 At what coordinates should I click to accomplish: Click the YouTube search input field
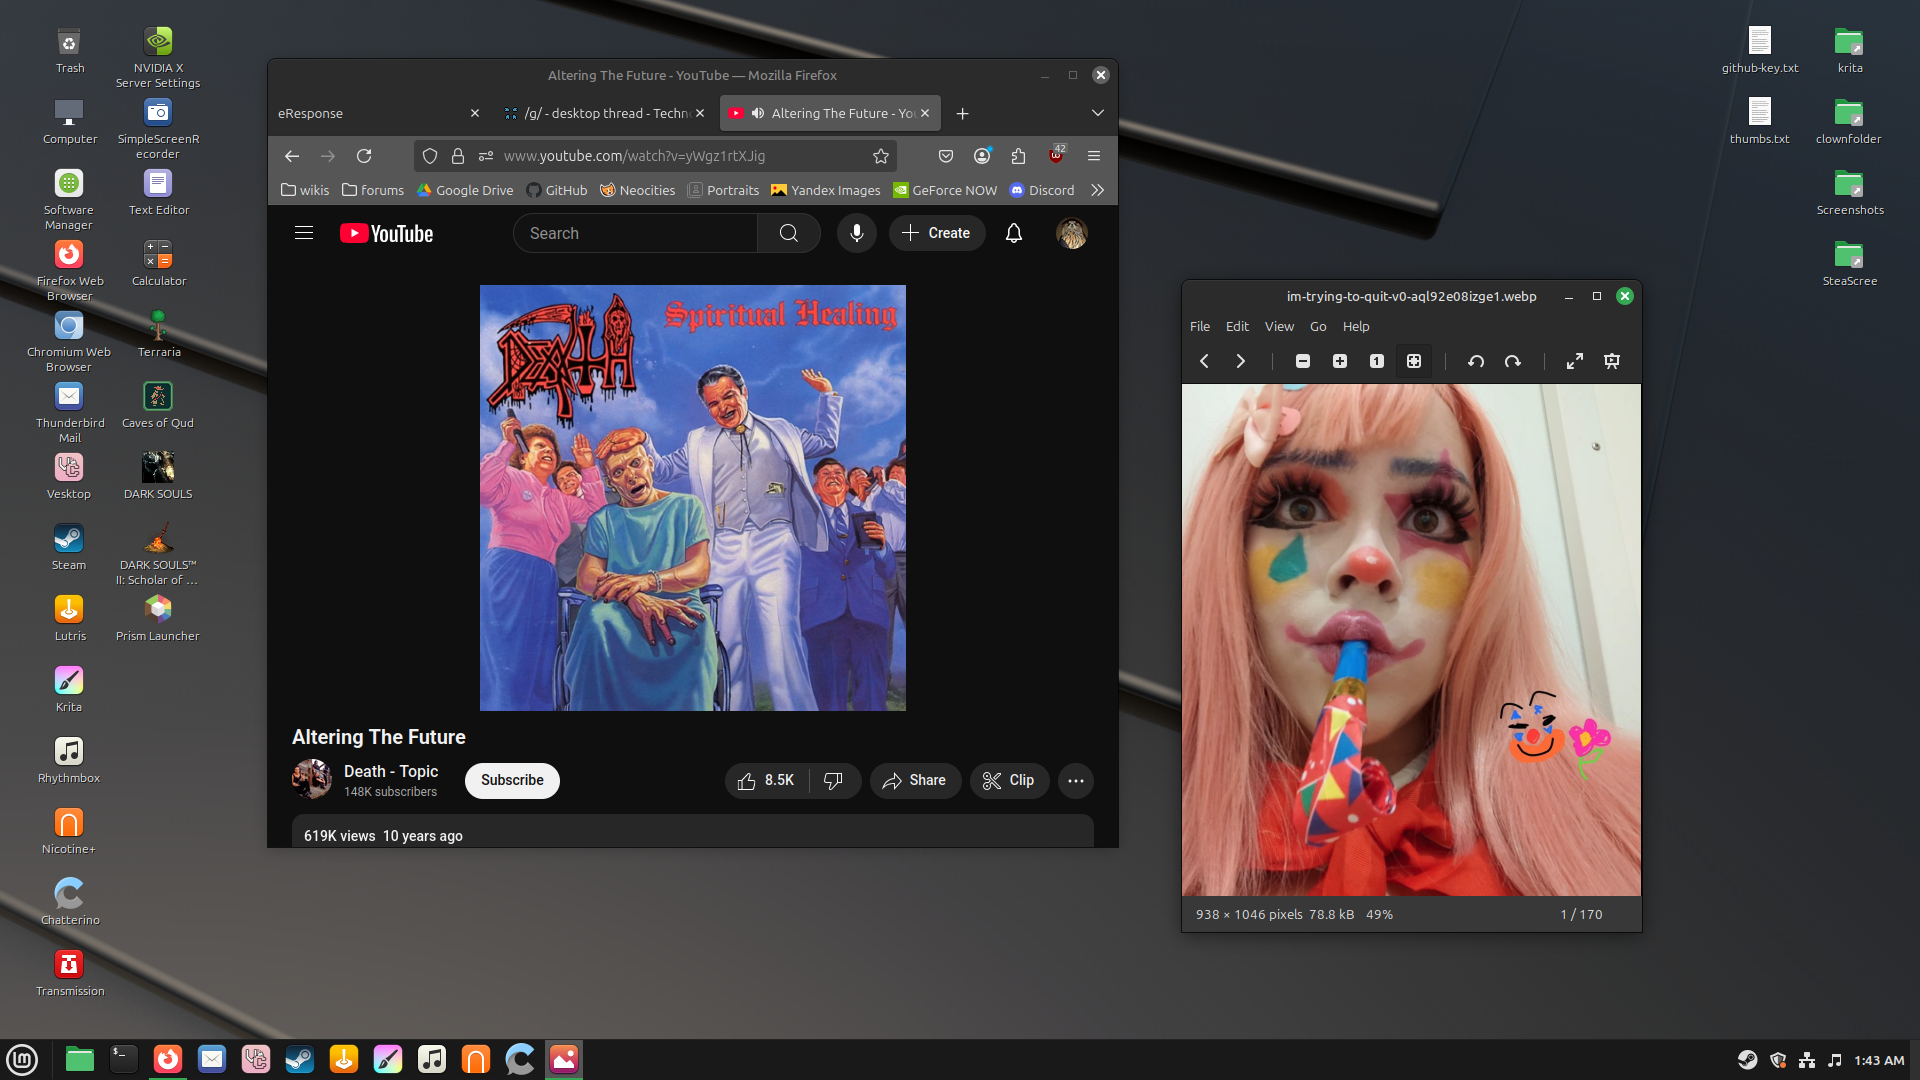[636, 233]
